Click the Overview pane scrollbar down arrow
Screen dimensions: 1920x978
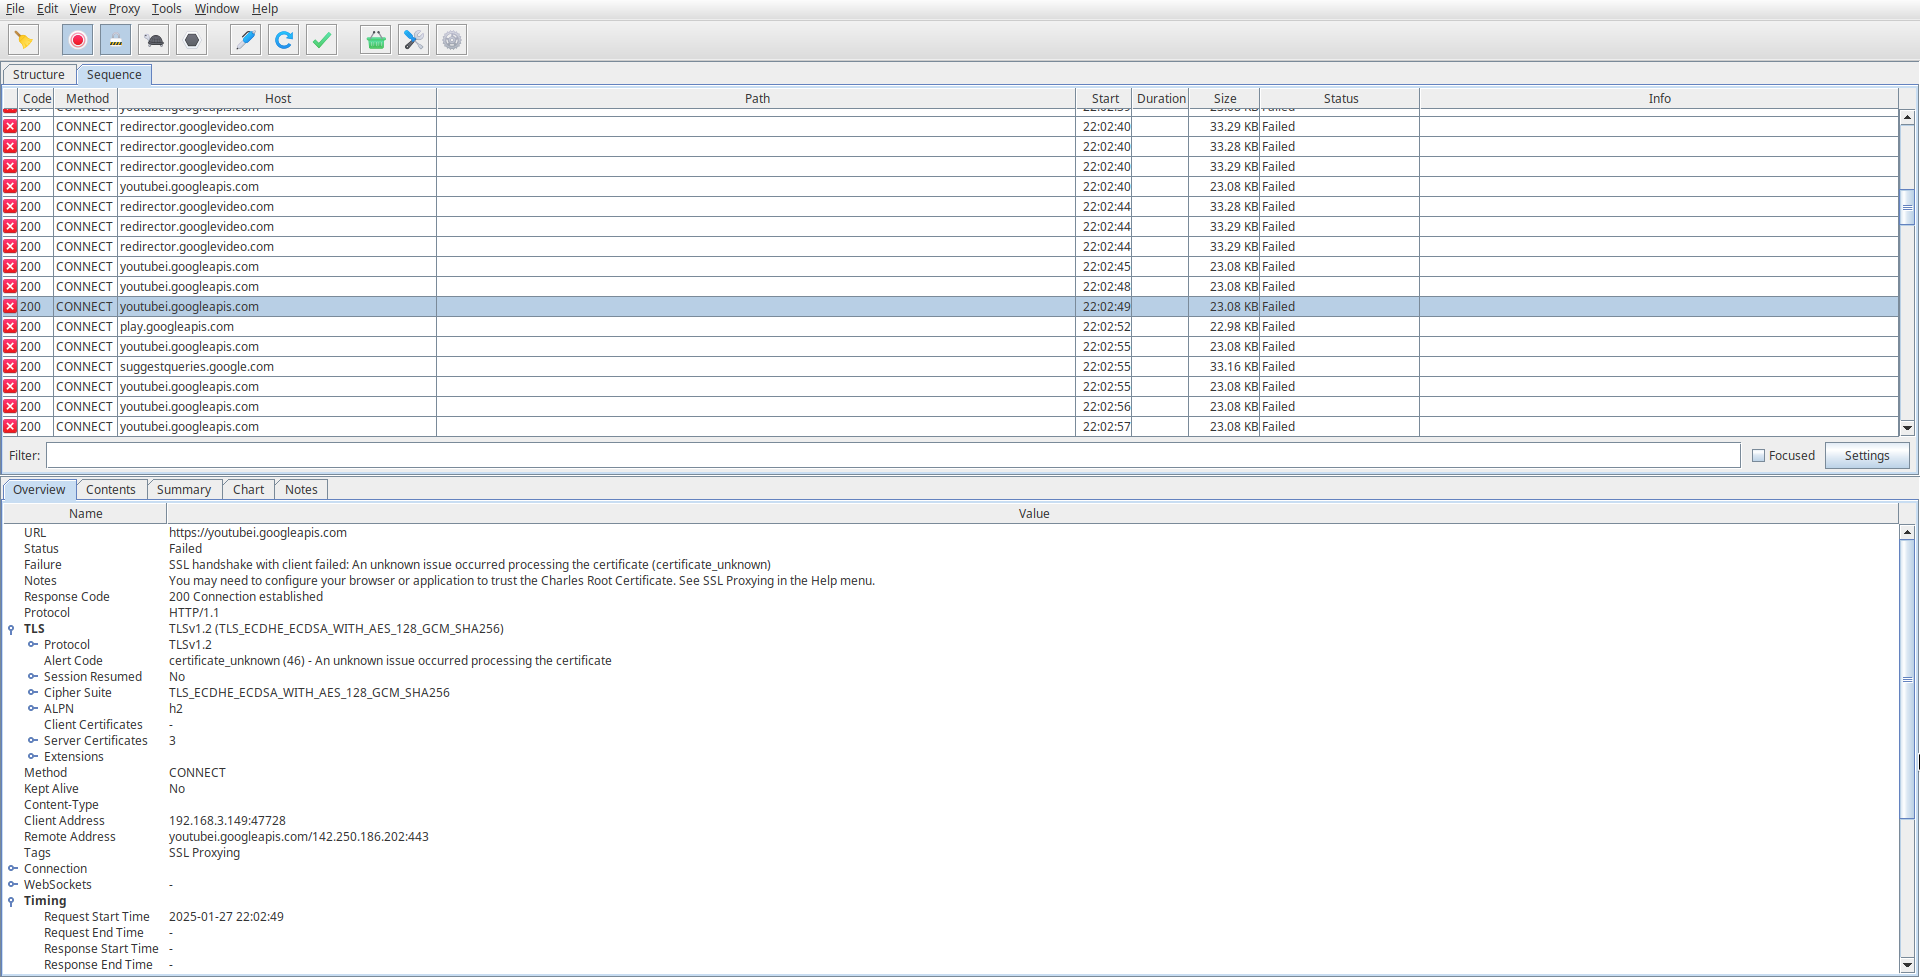1907,966
